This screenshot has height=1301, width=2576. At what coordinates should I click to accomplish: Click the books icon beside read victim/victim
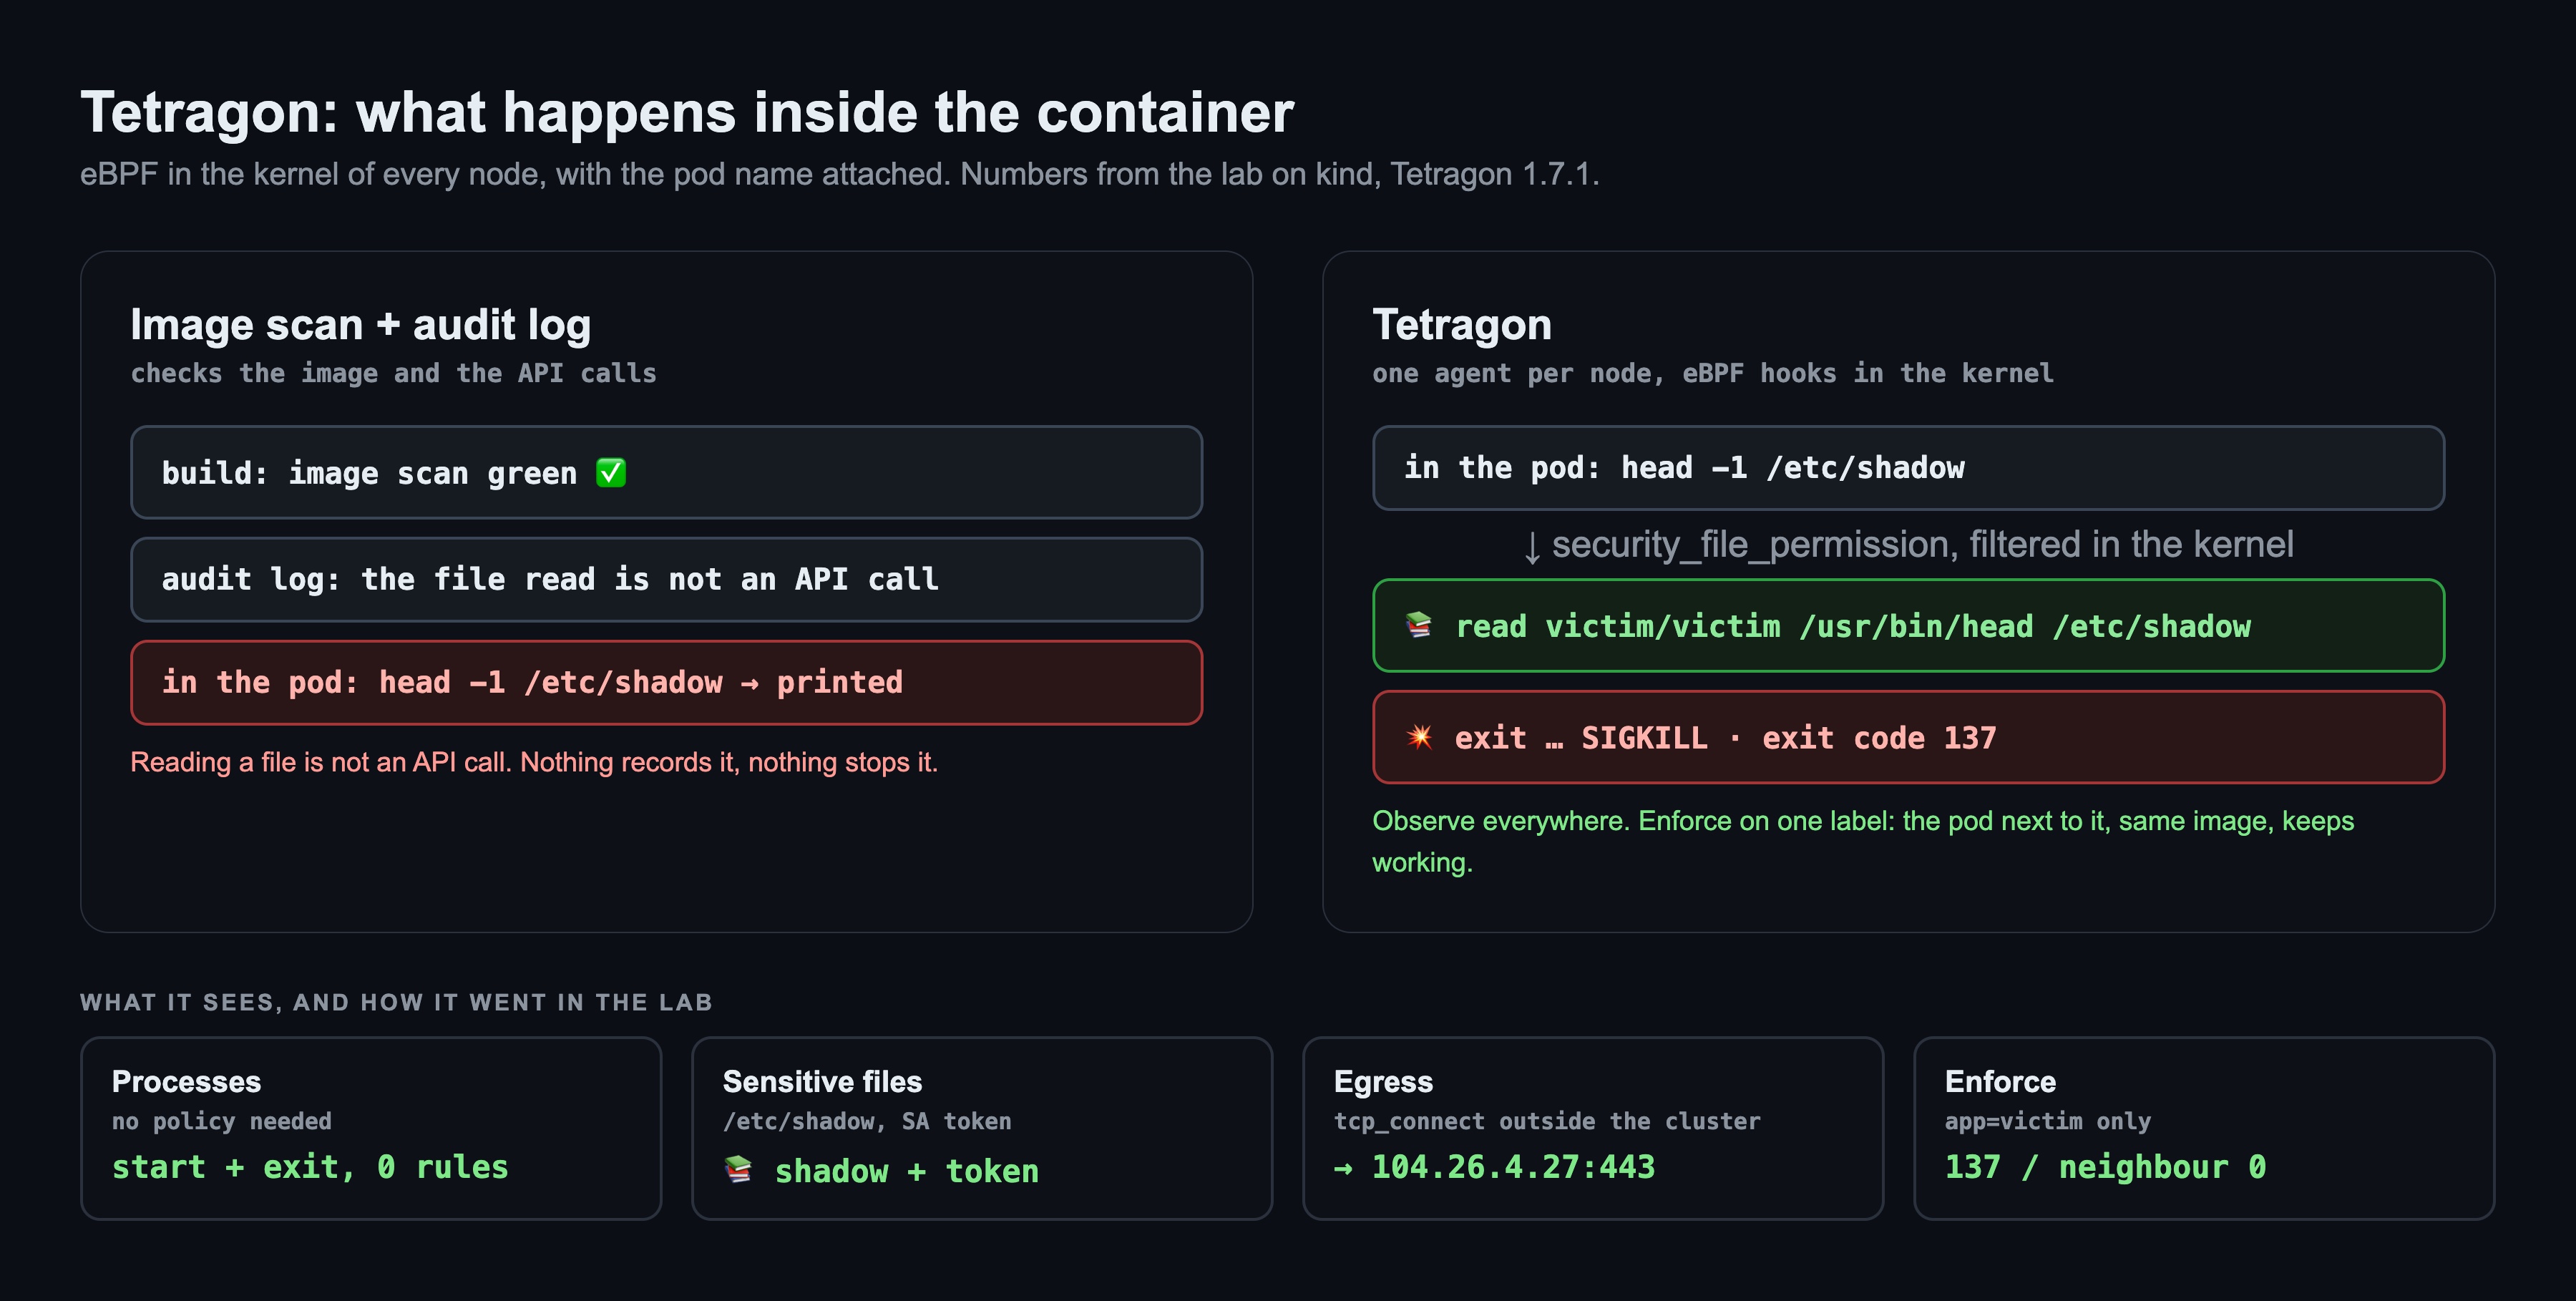[x=1419, y=626]
